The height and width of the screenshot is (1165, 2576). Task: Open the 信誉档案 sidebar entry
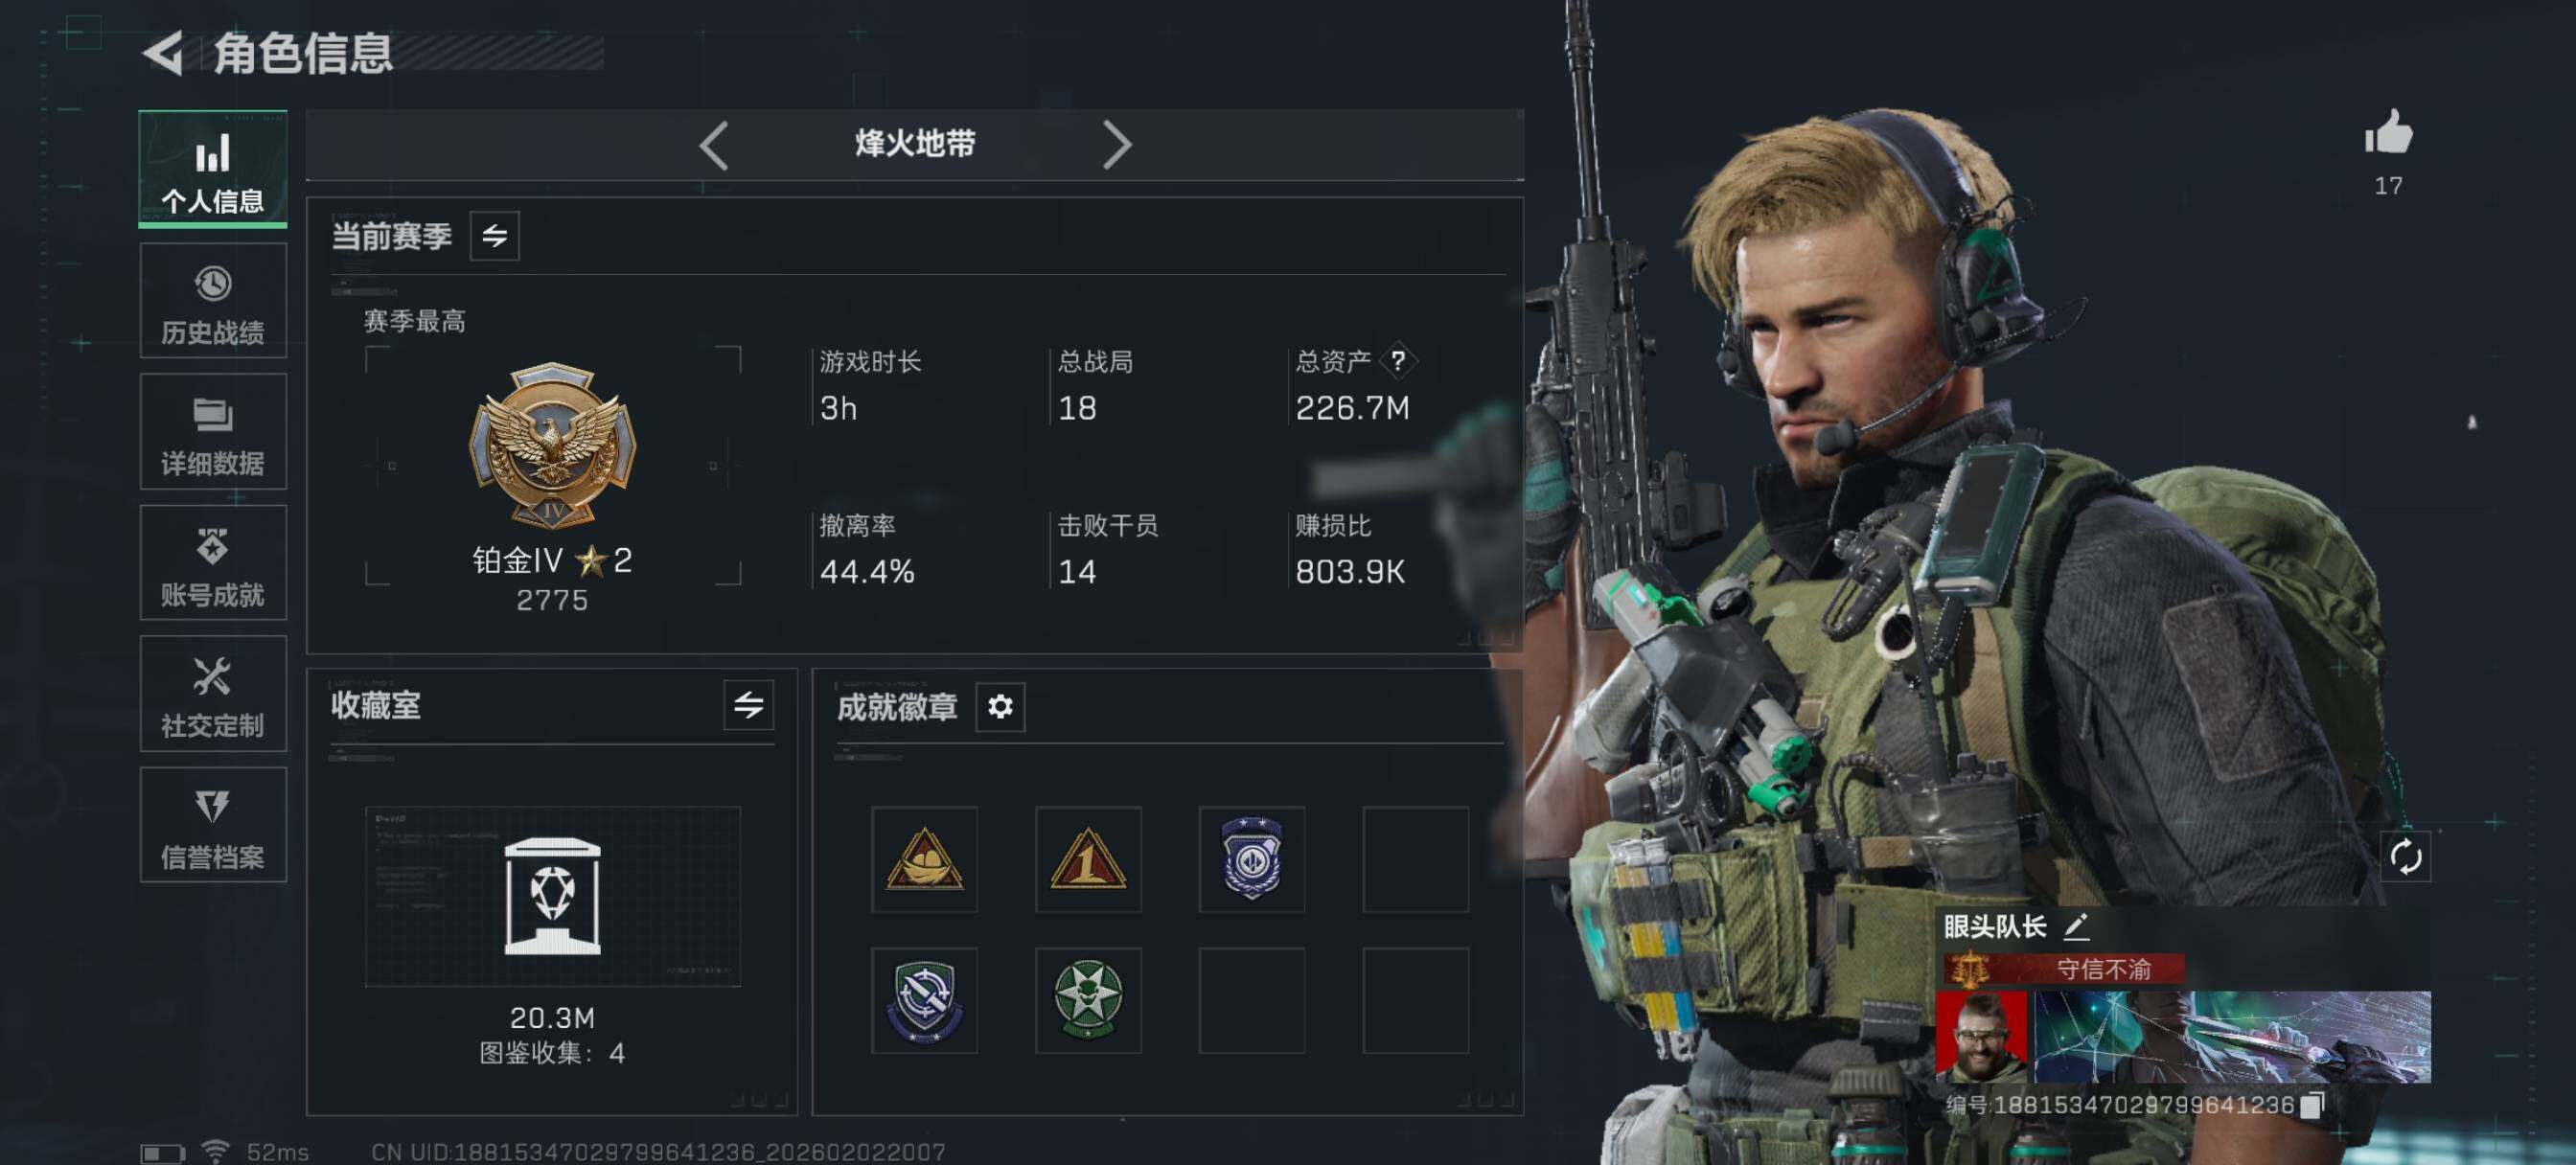point(213,825)
